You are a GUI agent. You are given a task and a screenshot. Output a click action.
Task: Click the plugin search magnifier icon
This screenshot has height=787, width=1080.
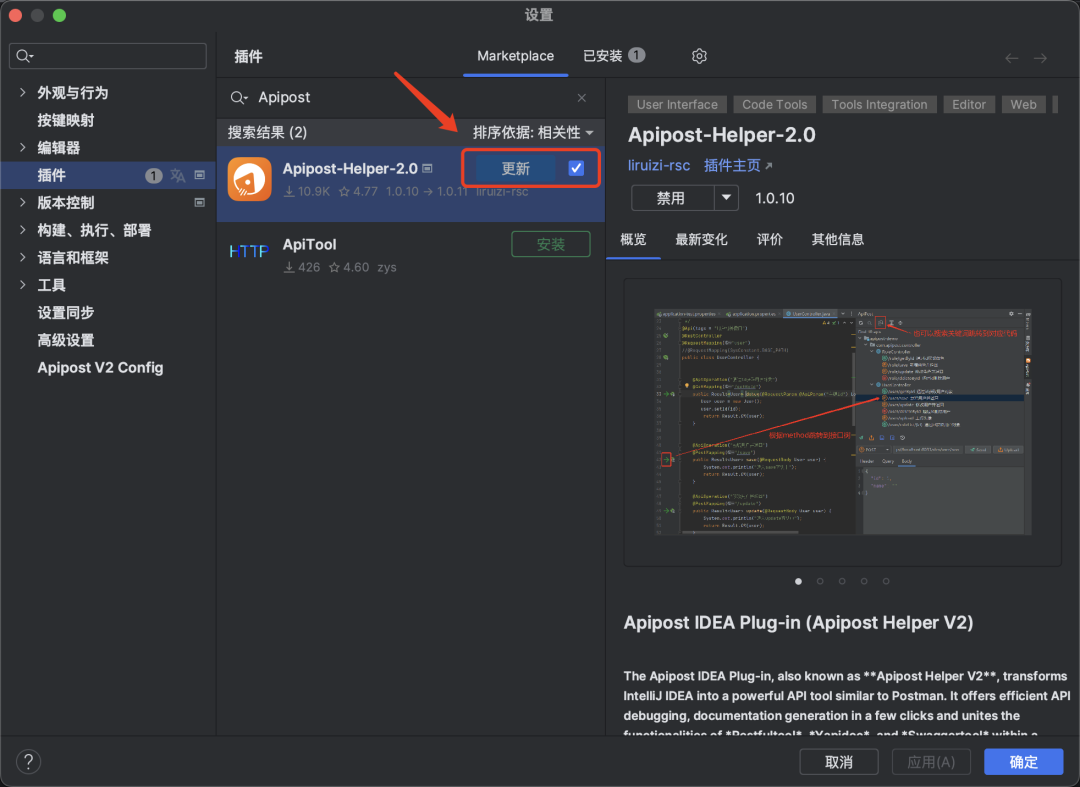pos(238,98)
